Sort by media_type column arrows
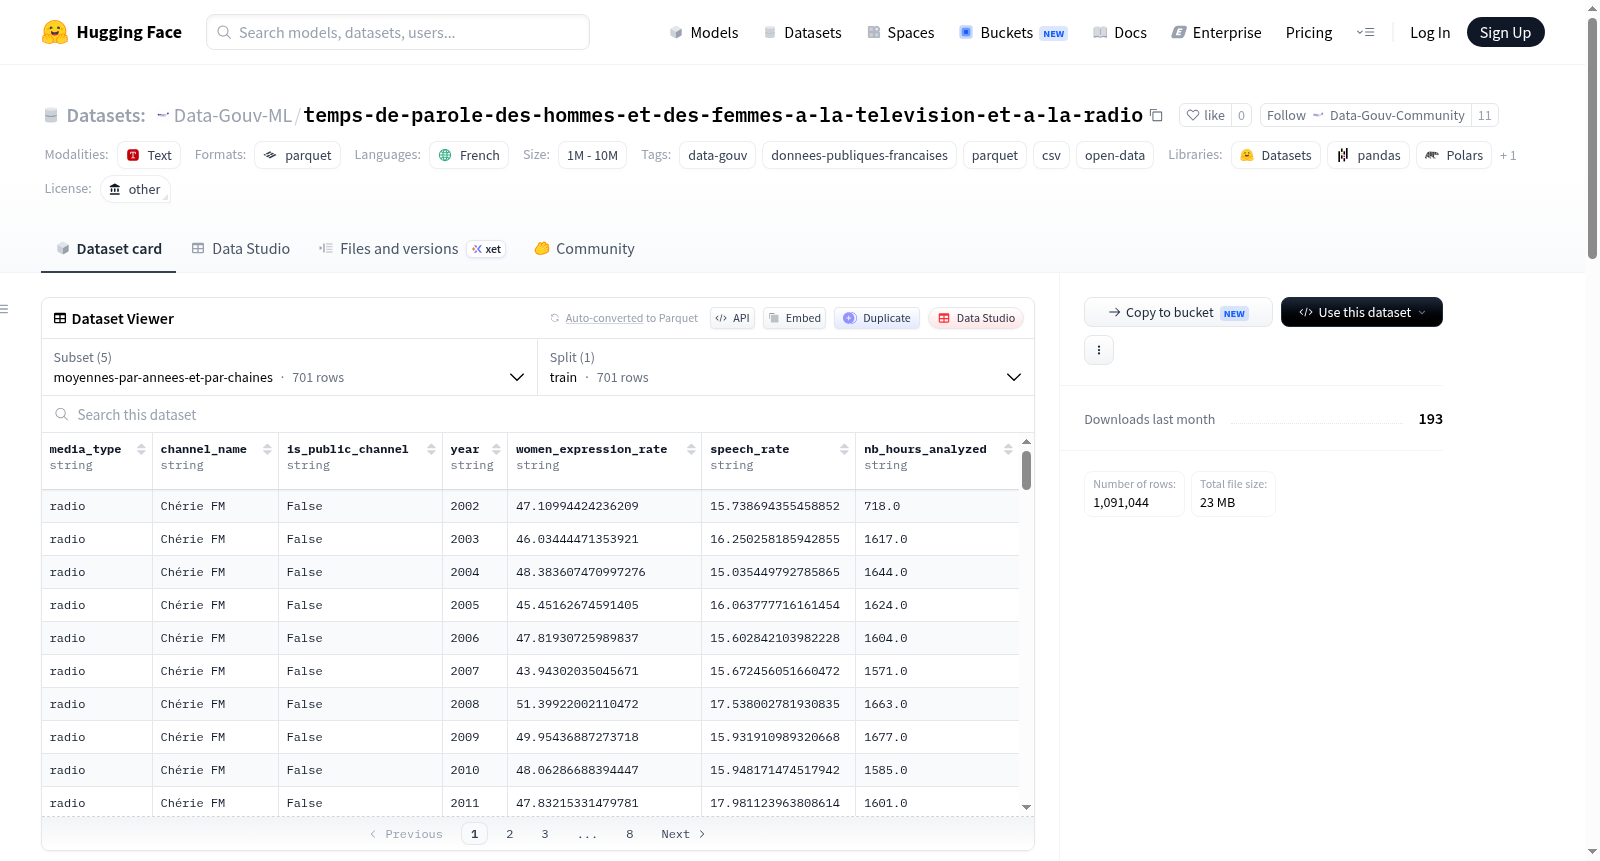The height and width of the screenshot is (861, 1600). [141, 449]
